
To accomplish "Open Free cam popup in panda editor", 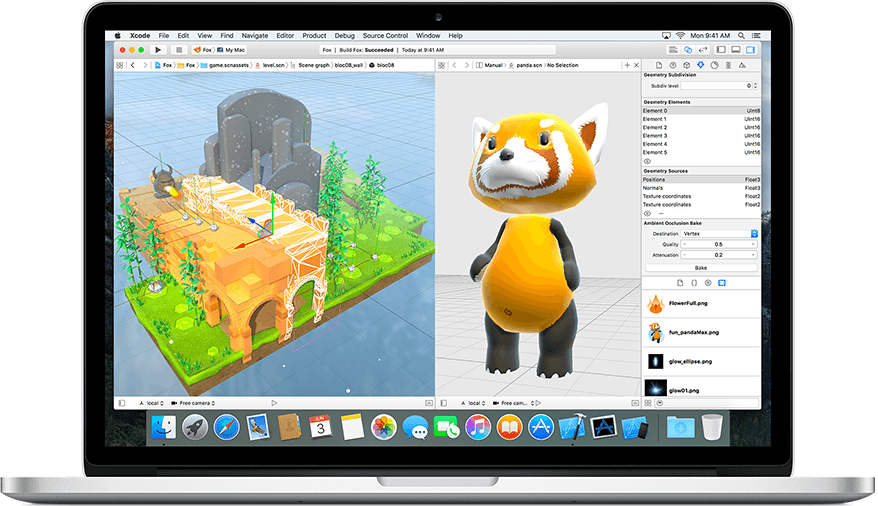I will click(x=513, y=403).
